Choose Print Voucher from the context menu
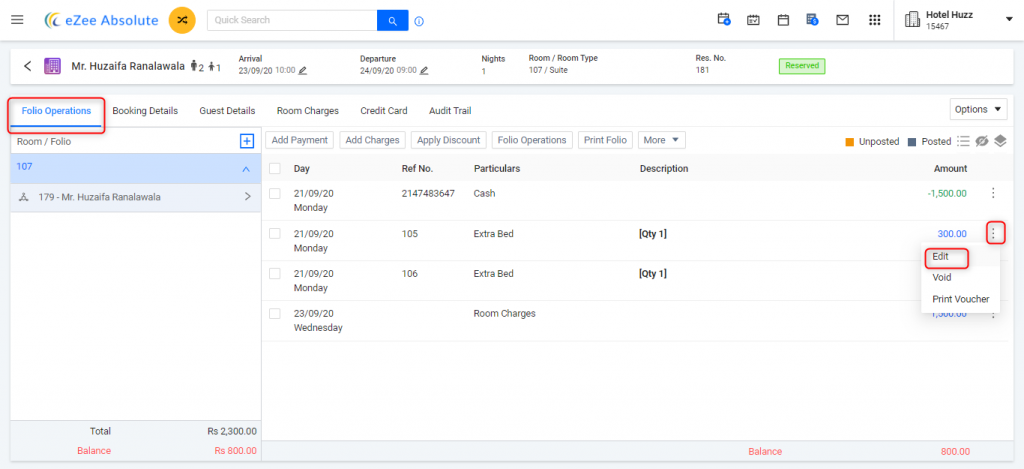1024x469 pixels. coord(960,299)
